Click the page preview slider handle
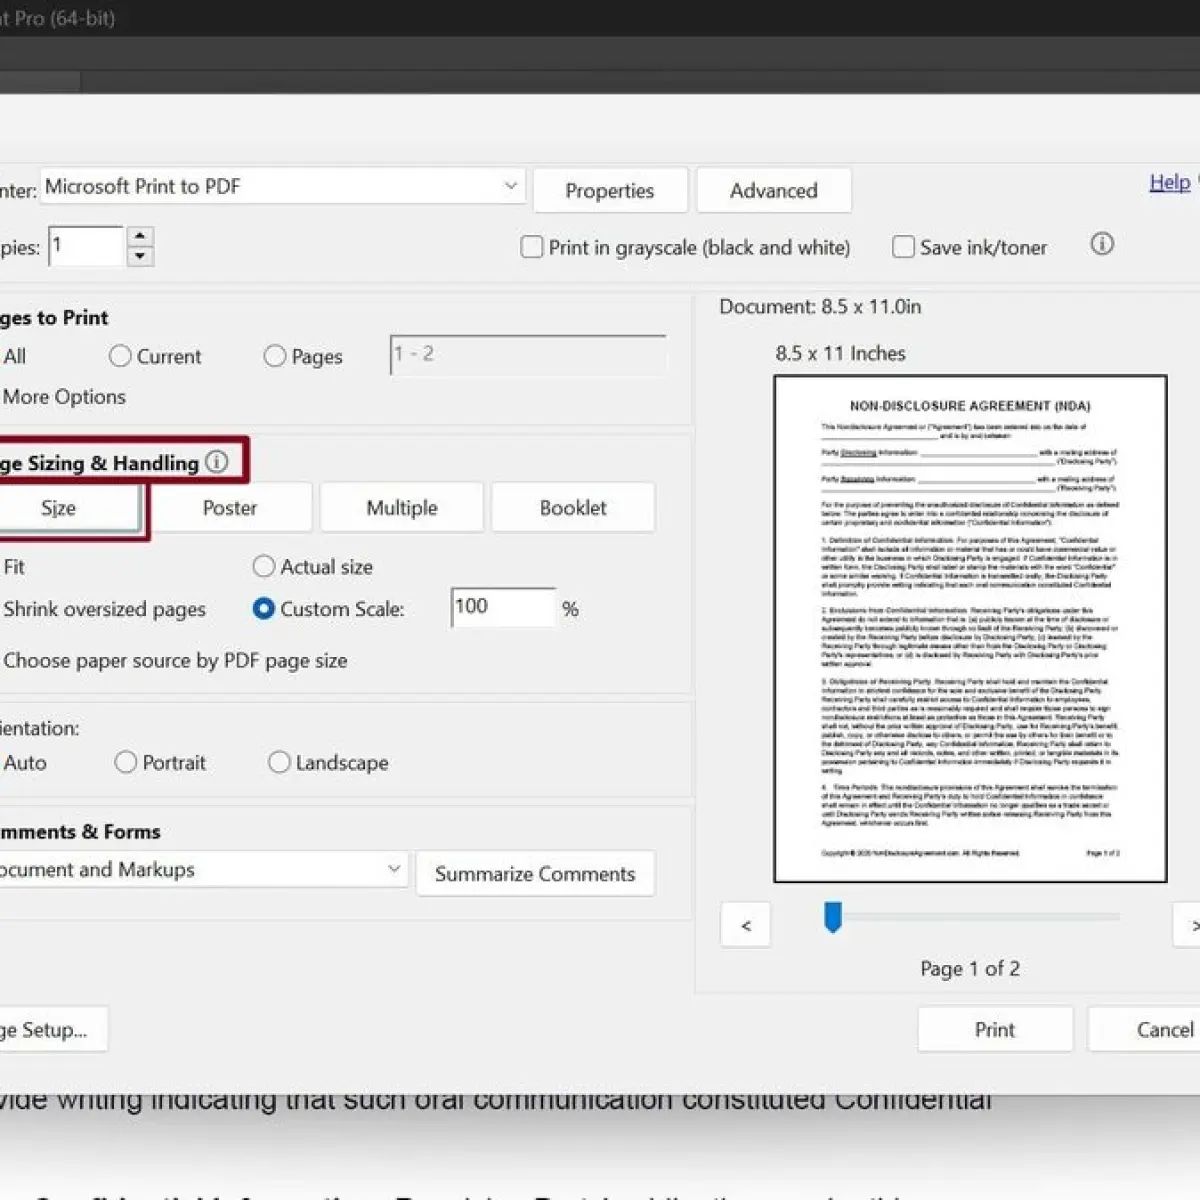1200x1200 pixels. click(x=833, y=917)
